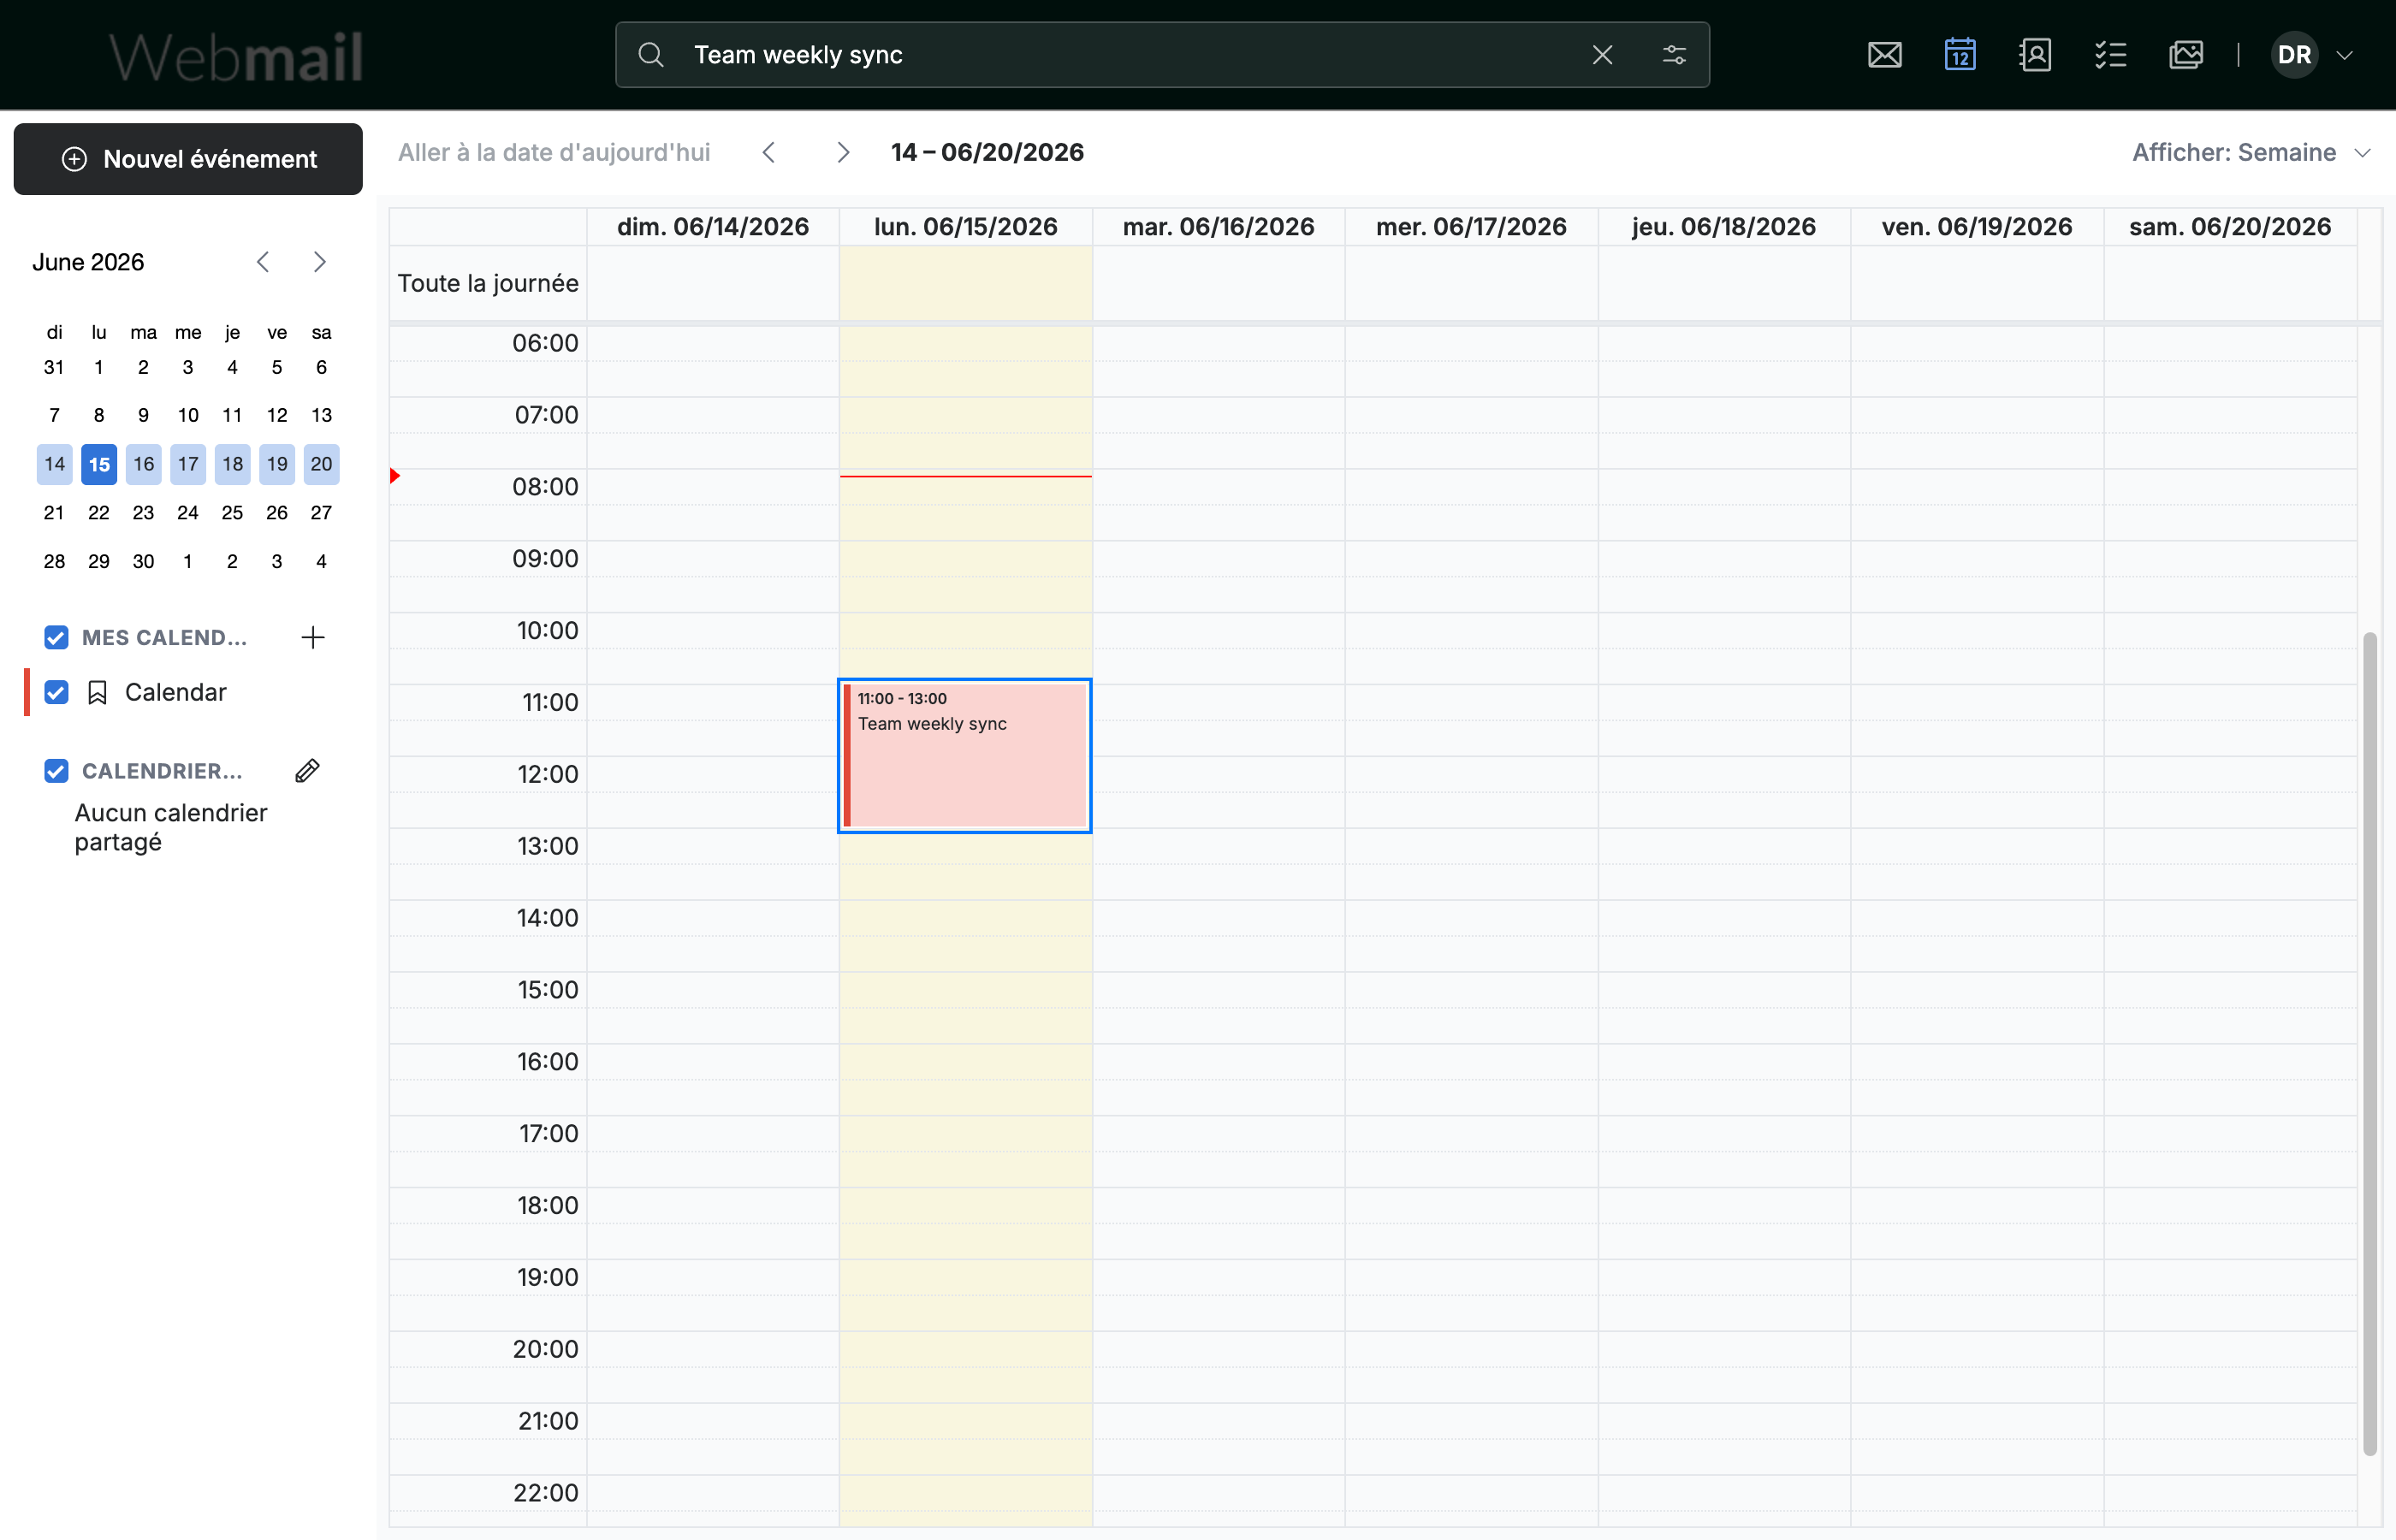Go to today's date link
The height and width of the screenshot is (1540, 2396).
[x=554, y=152]
